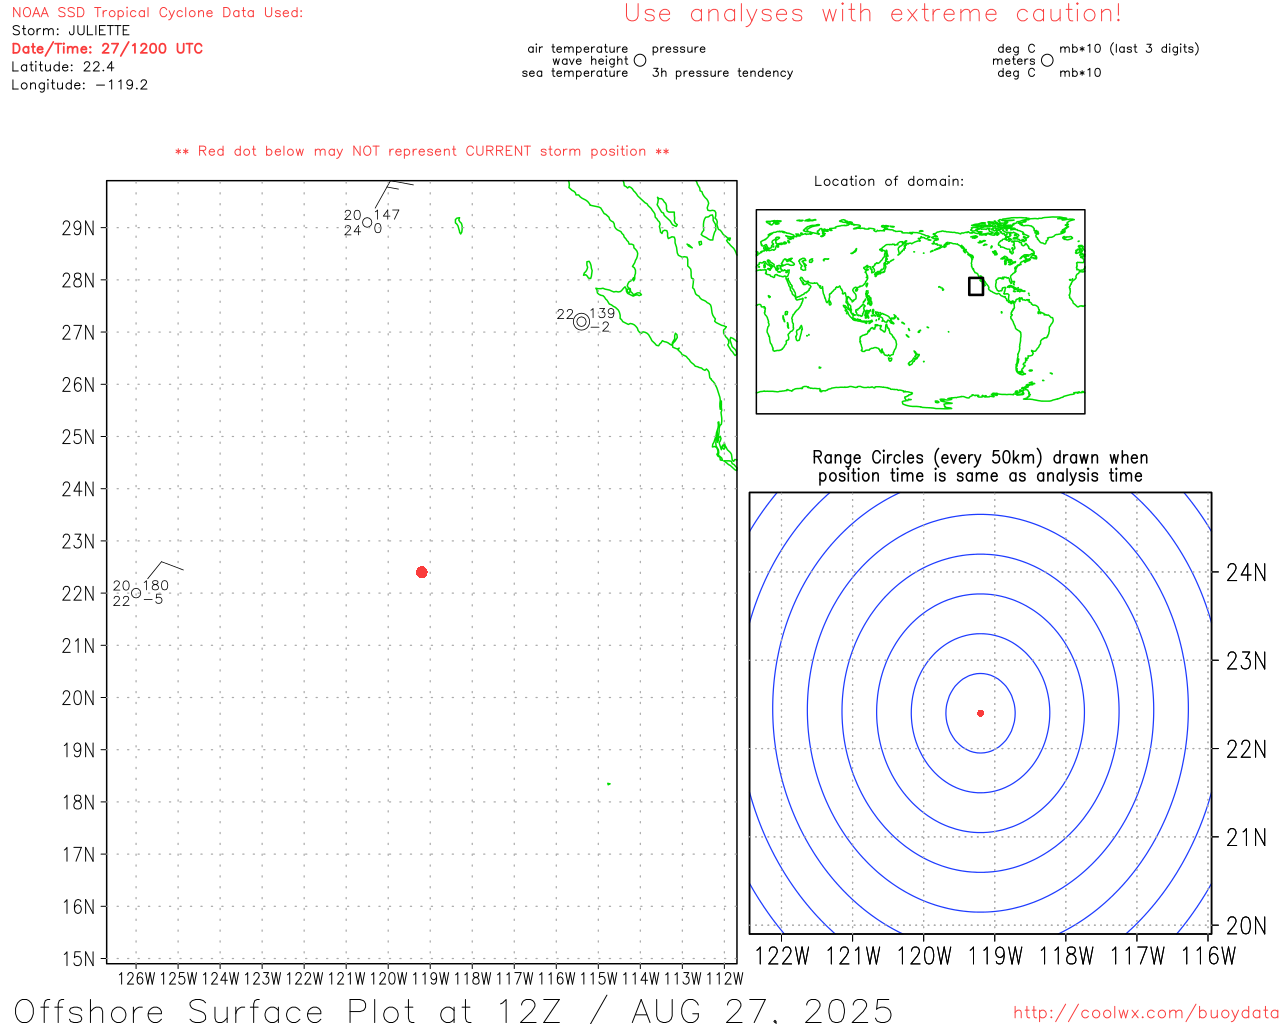Click the 'Latitude: 22.4' text
Screen dimensions: 1280x1024
point(62,67)
